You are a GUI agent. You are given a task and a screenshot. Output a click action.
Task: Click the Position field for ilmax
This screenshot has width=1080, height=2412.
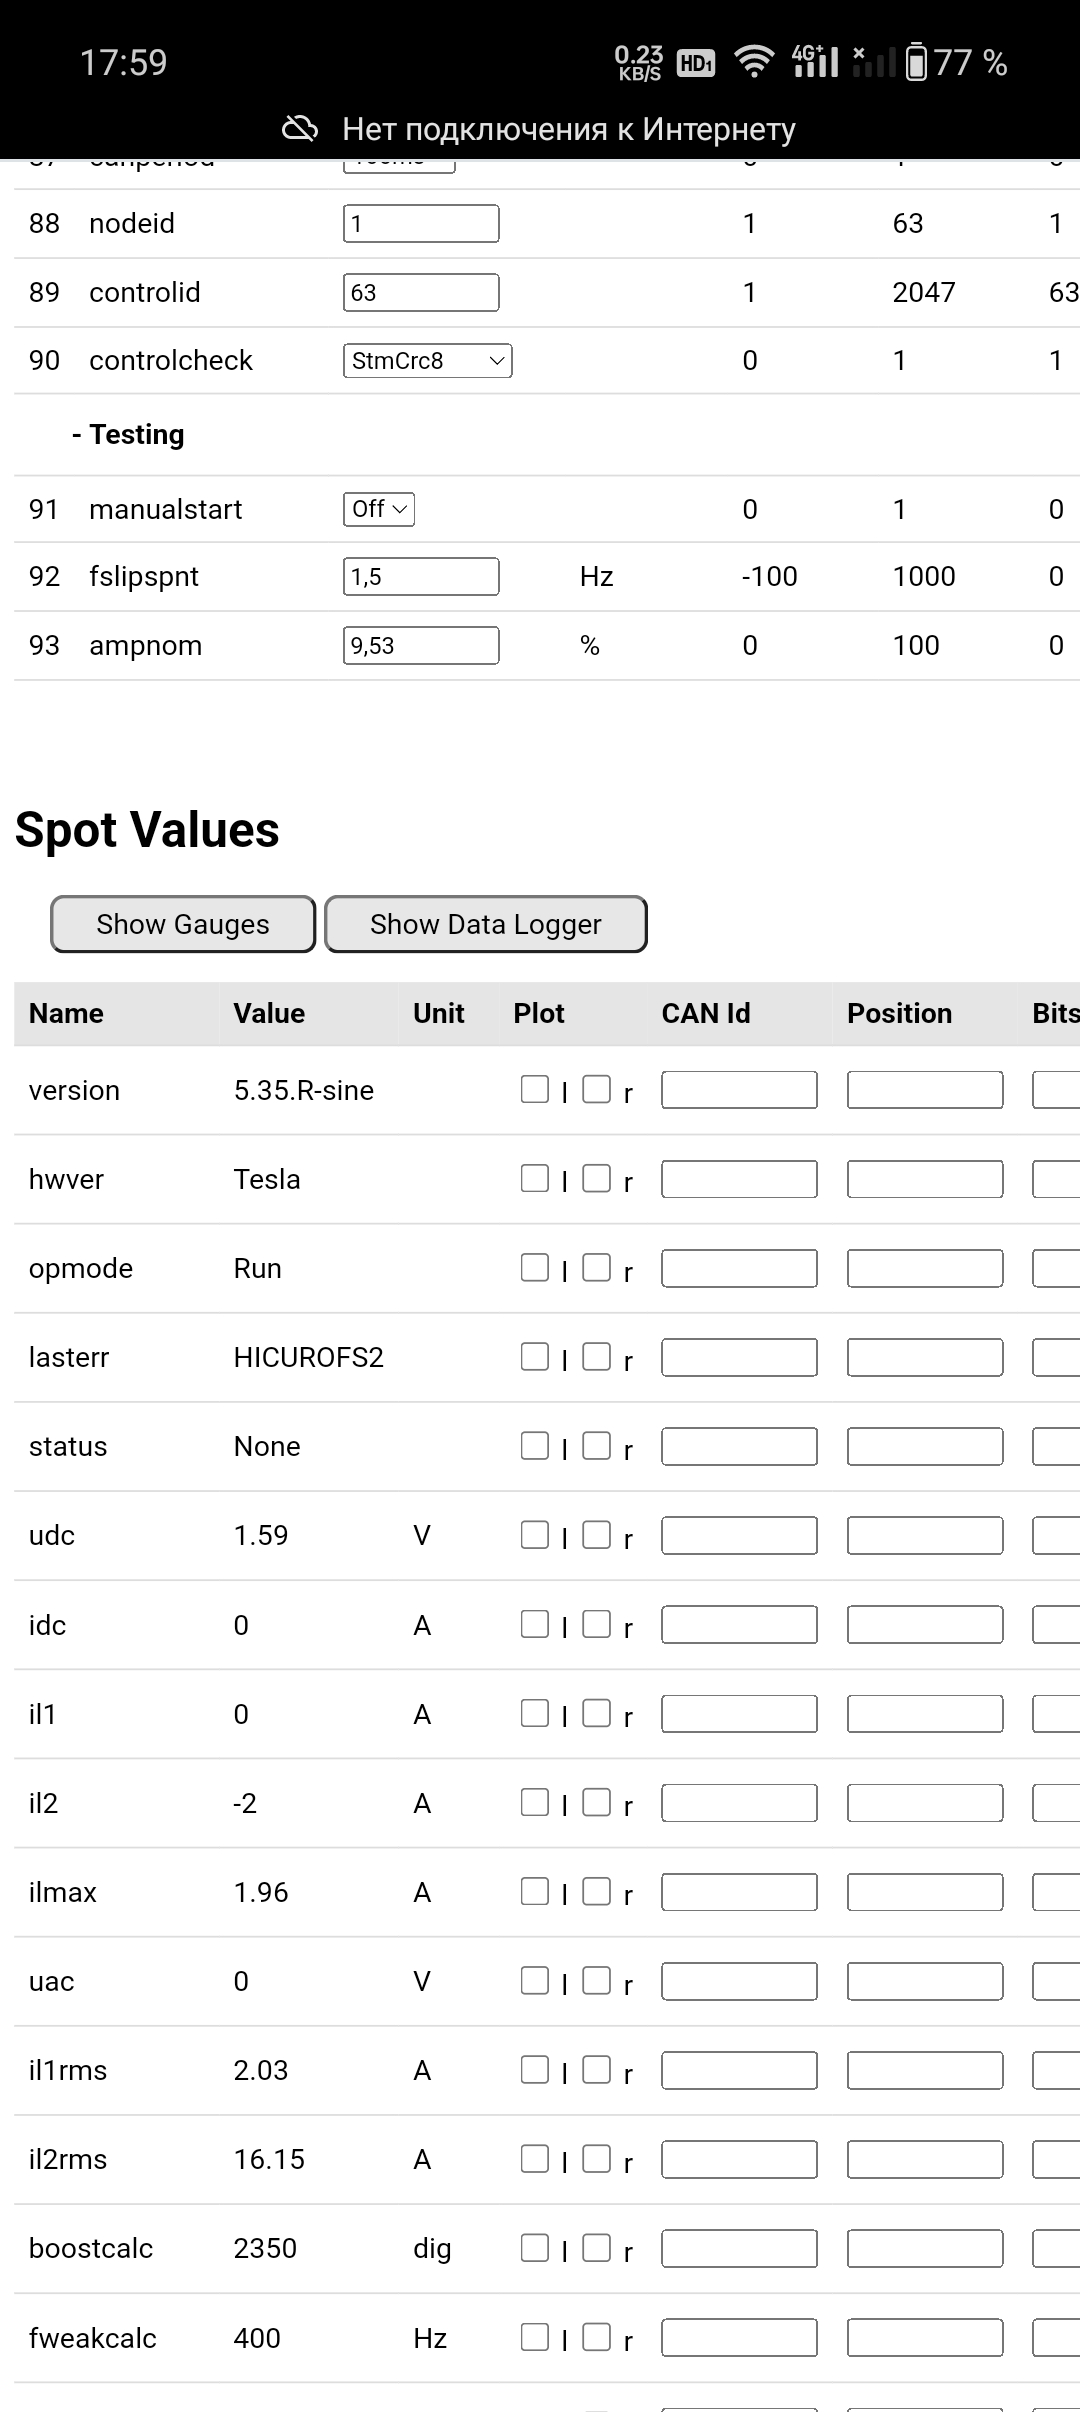[925, 1892]
